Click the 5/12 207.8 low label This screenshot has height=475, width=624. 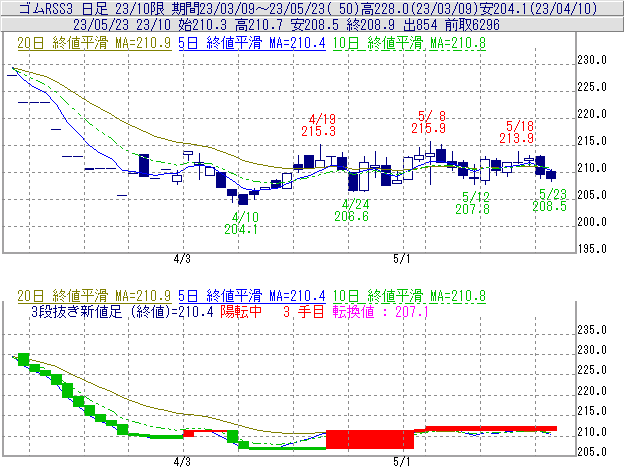pyautogui.click(x=473, y=203)
